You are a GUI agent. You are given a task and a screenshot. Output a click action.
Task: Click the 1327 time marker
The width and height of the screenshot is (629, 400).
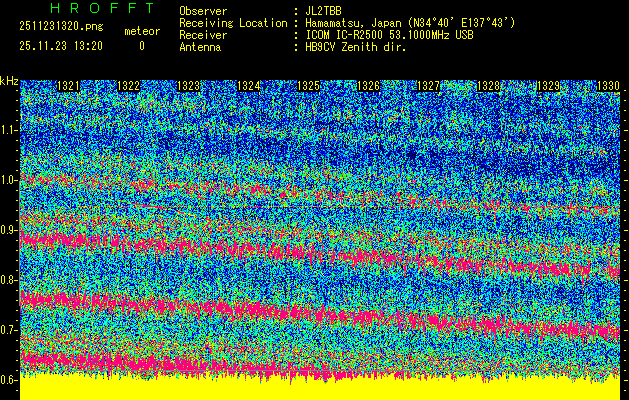(428, 87)
